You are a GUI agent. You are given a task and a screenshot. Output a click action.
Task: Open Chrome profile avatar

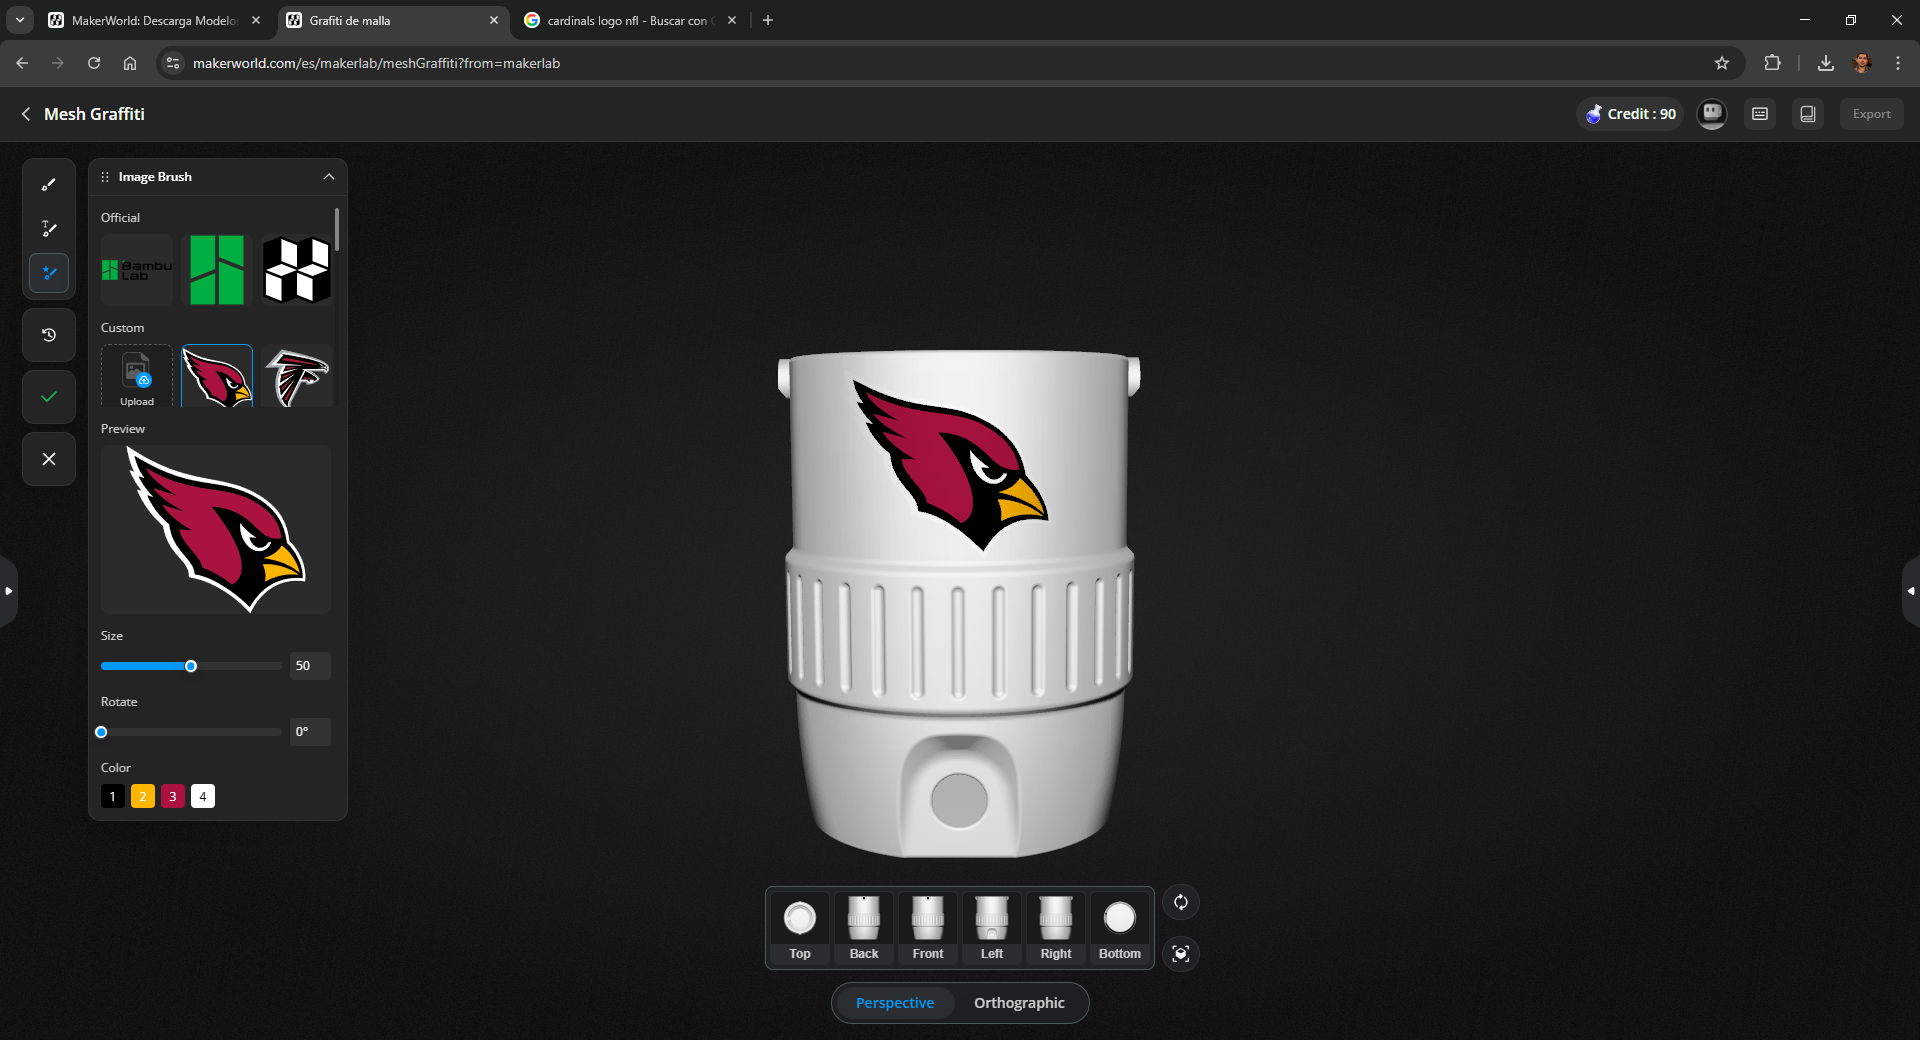[x=1862, y=63]
